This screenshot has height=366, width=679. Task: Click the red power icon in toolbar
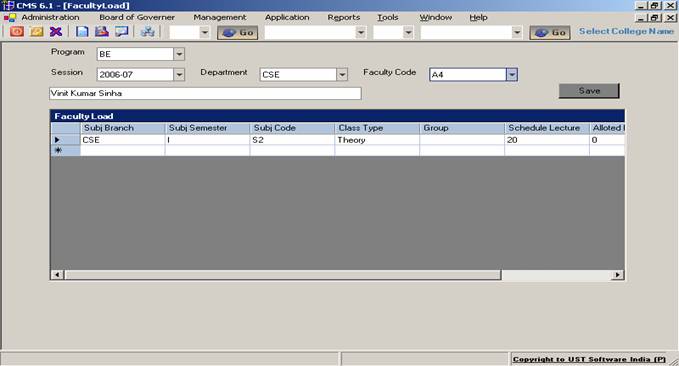coord(17,32)
